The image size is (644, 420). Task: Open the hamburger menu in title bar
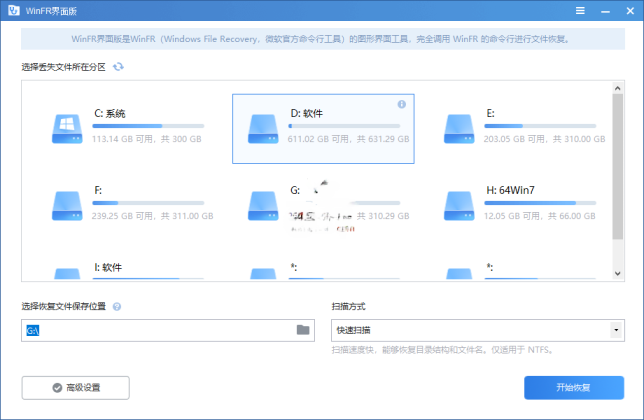pos(580,11)
